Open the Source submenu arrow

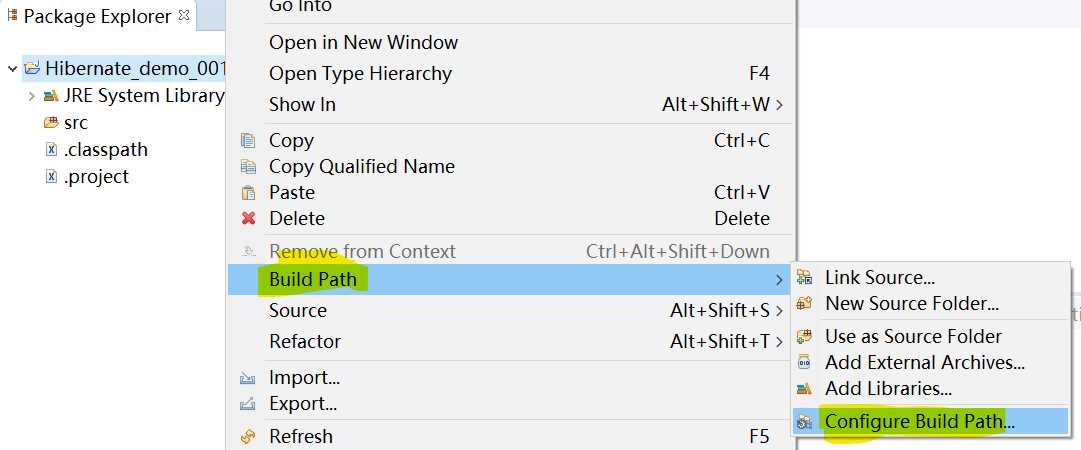[x=779, y=311]
